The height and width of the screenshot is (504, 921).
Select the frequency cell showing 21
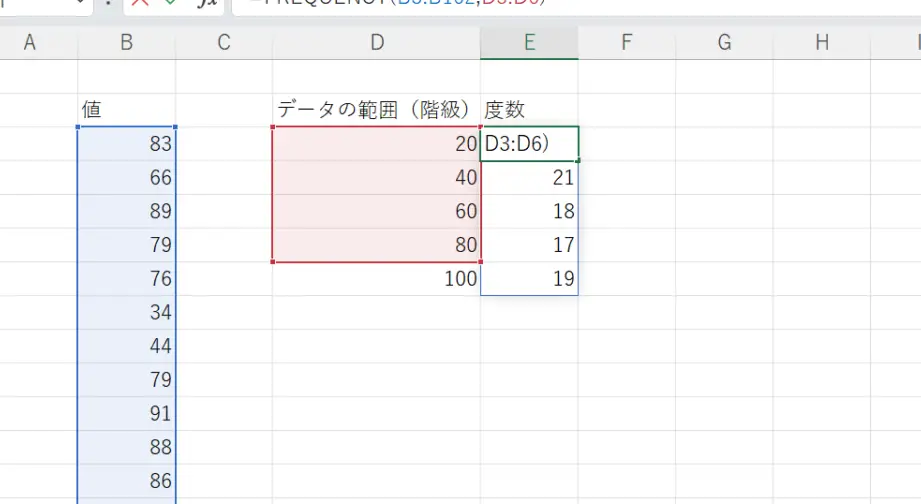pyautogui.click(x=529, y=177)
